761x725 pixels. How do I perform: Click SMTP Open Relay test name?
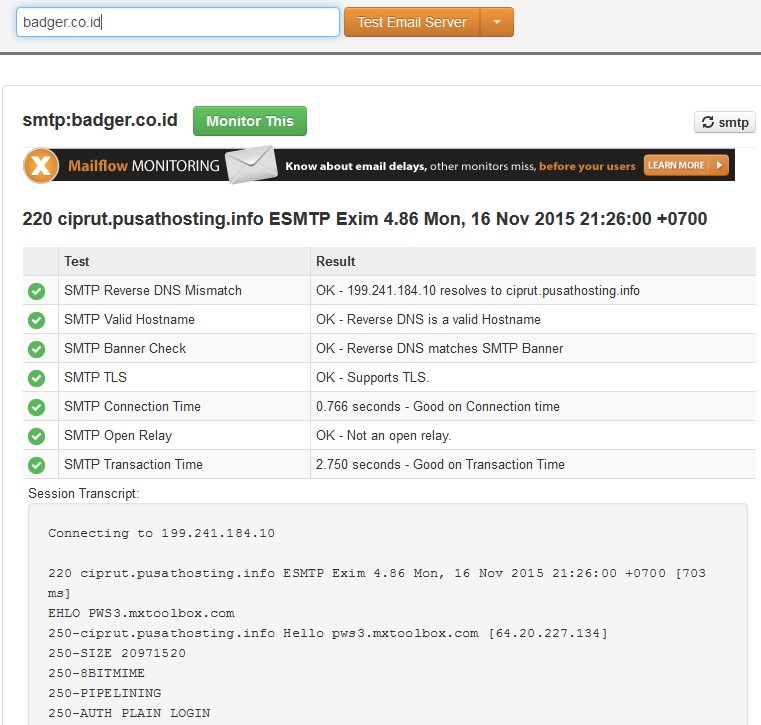(118, 435)
